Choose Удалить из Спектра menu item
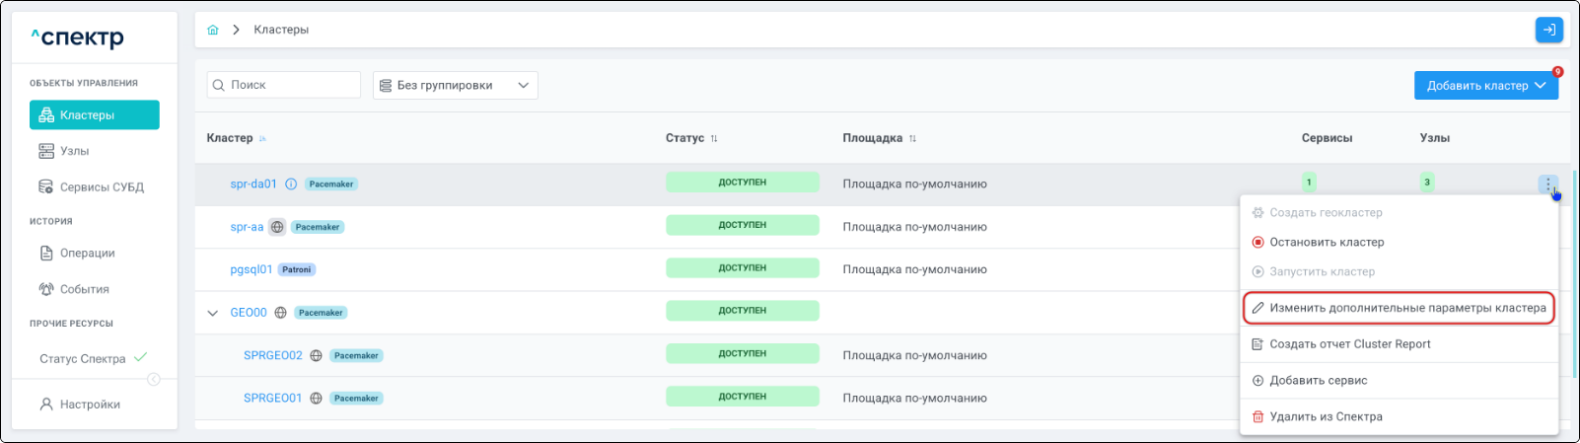The height and width of the screenshot is (443, 1580). click(1325, 417)
